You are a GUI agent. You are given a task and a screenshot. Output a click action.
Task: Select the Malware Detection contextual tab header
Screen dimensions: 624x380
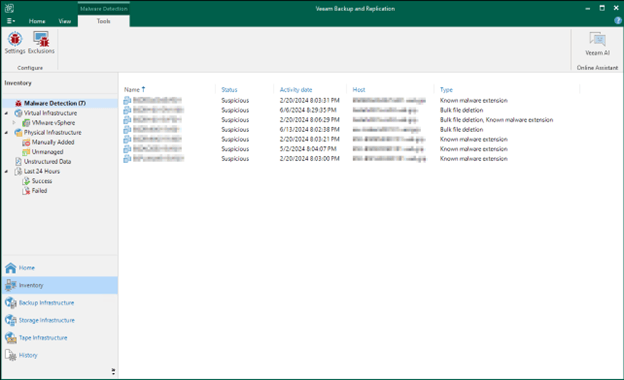tap(103, 8)
